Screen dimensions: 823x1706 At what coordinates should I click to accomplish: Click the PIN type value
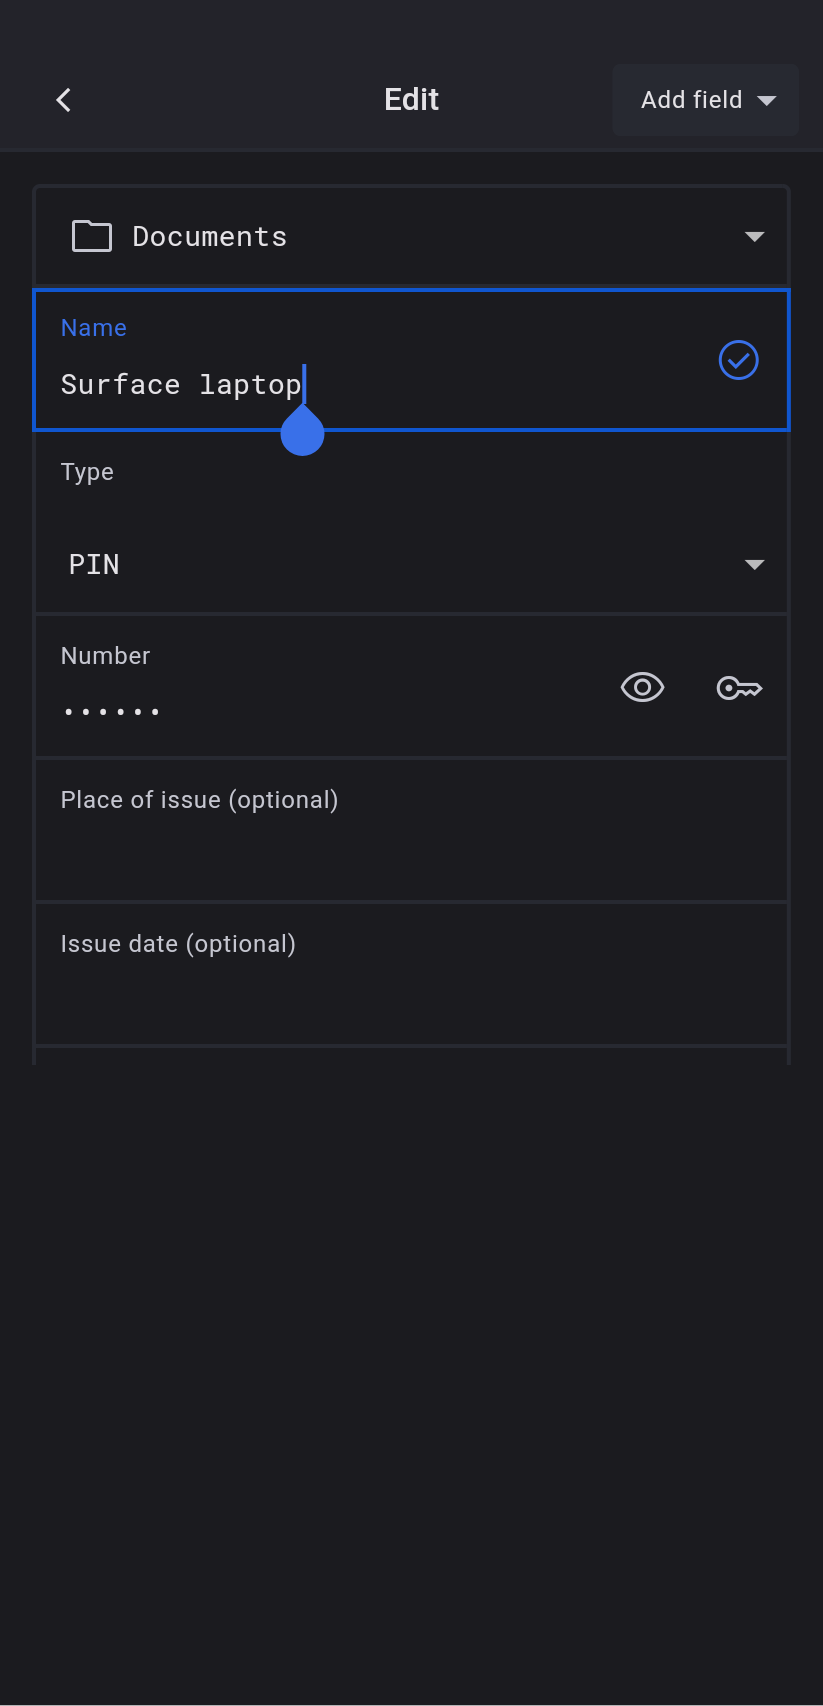pyautogui.click(x=94, y=565)
